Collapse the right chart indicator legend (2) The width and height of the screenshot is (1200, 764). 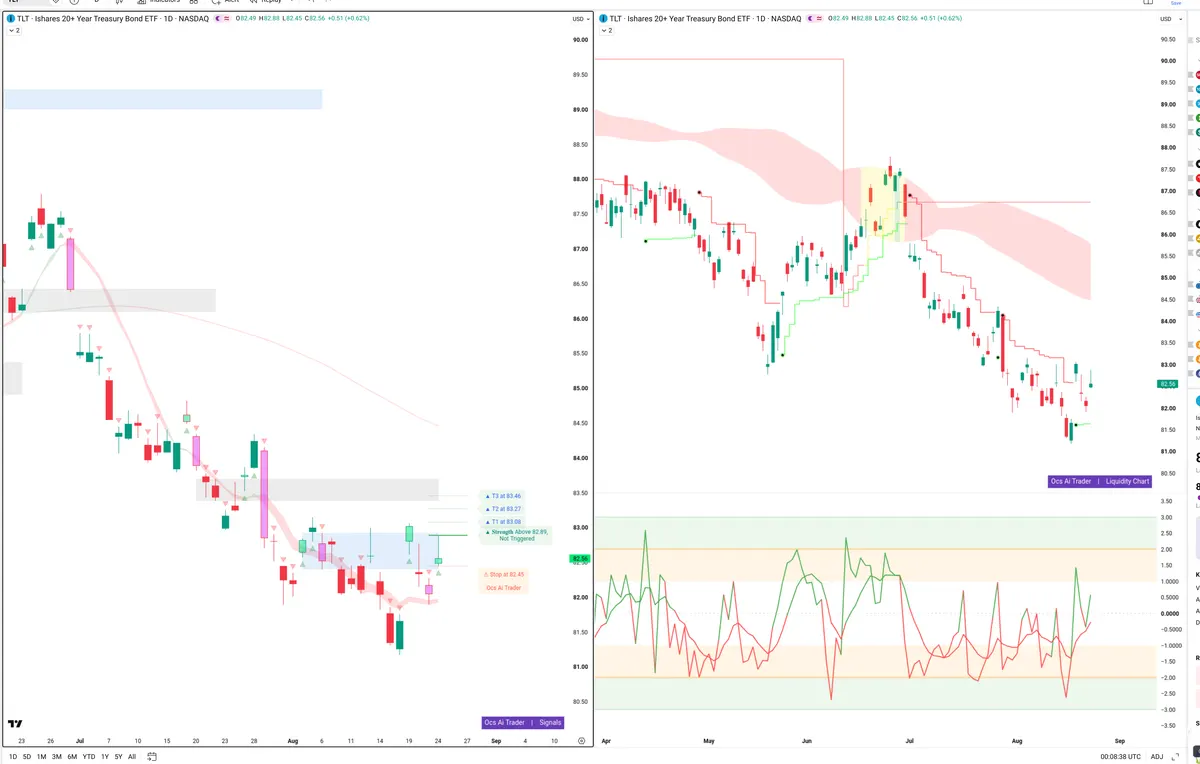coord(606,31)
